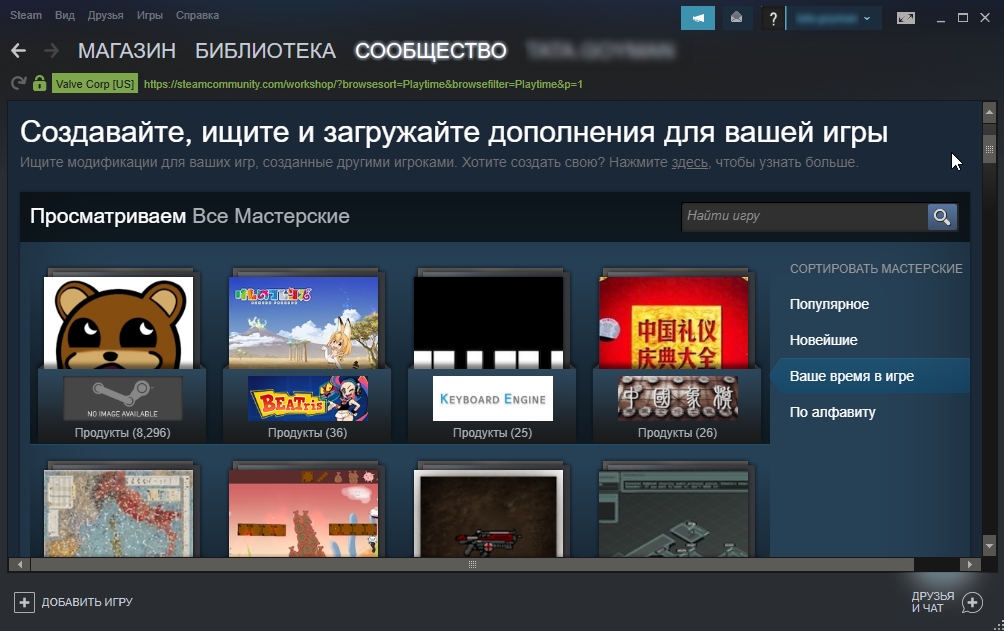Follow the здесь link
1004x631 pixels.
click(x=690, y=163)
